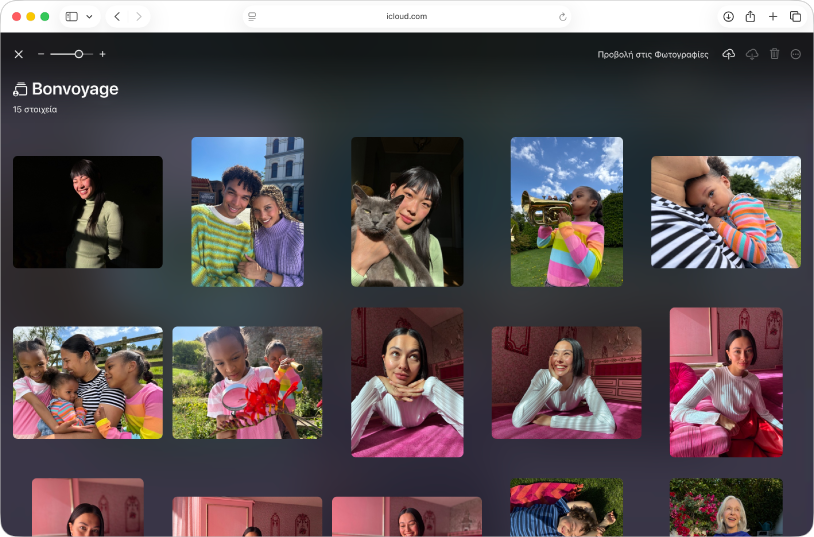The image size is (814, 537).
Task: Expand the sidebar dropdown chevron
Action: coord(89,17)
